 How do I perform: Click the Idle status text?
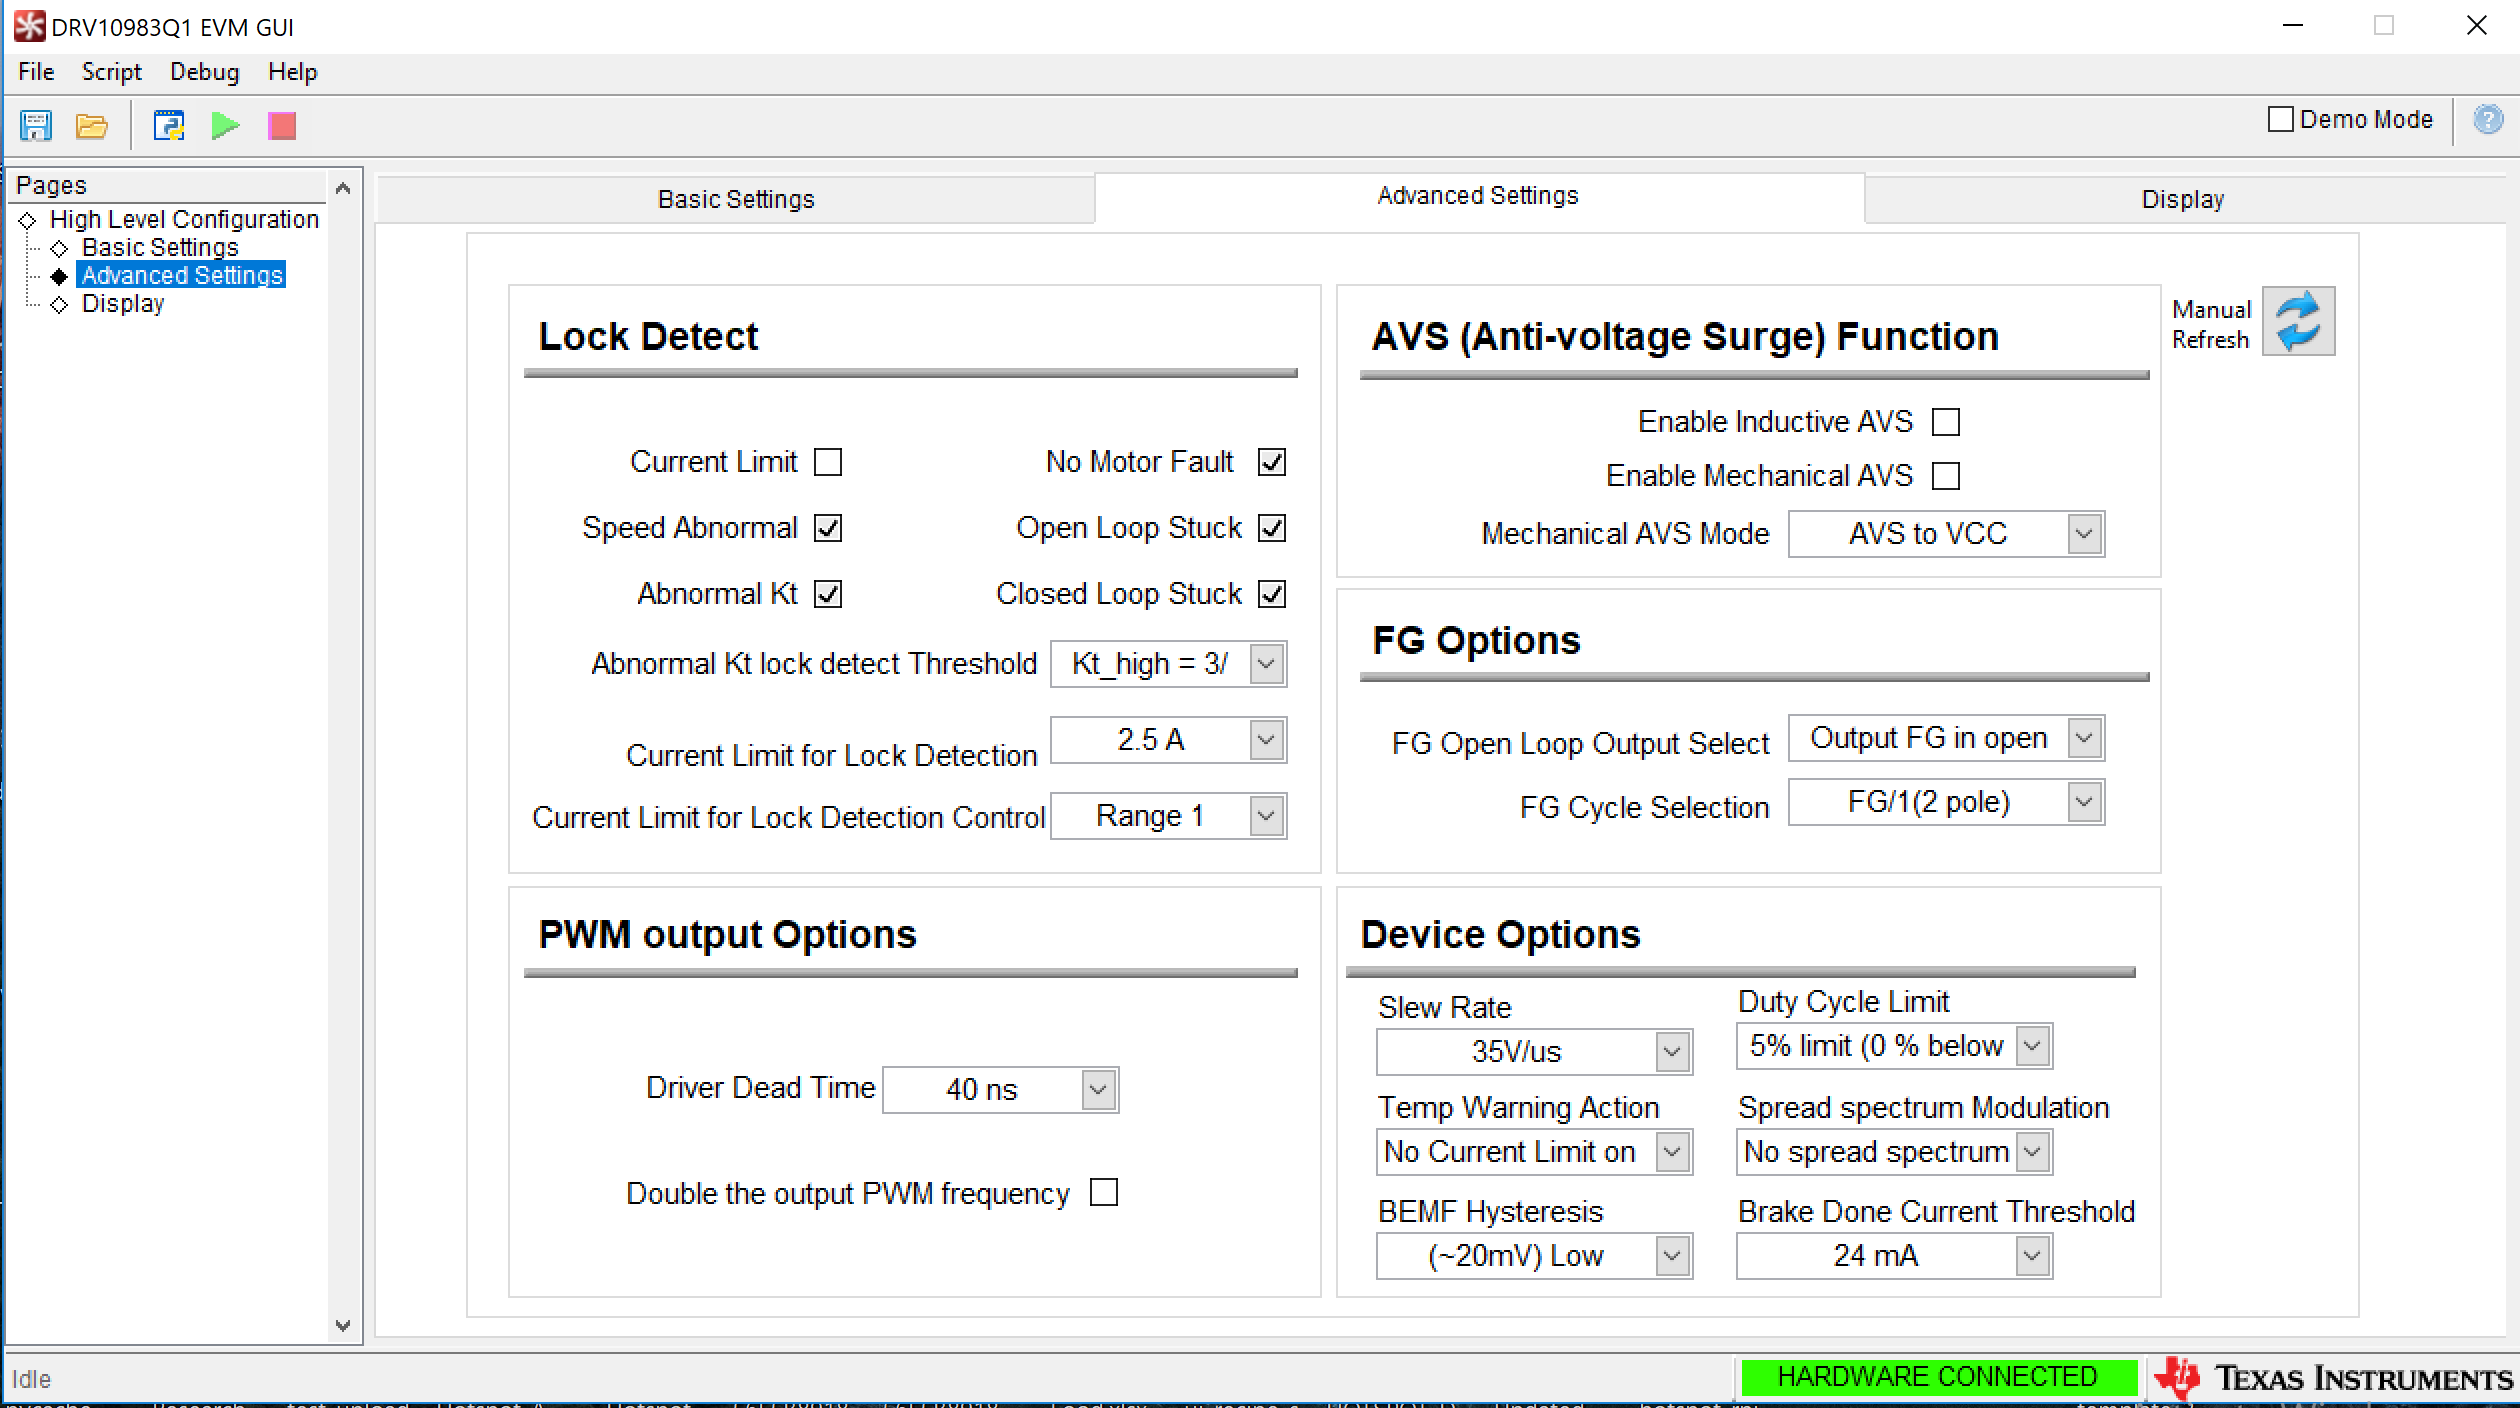pos(31,1379)
